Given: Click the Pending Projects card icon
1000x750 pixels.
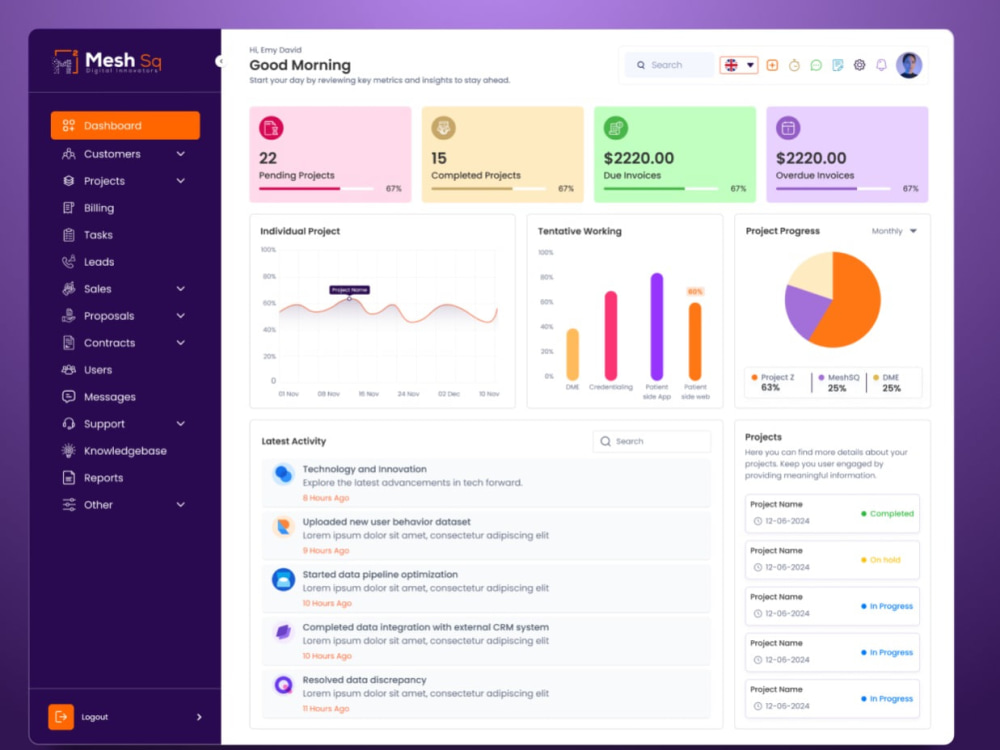Looking at the screenshot, I should click(x=271, y=128).
